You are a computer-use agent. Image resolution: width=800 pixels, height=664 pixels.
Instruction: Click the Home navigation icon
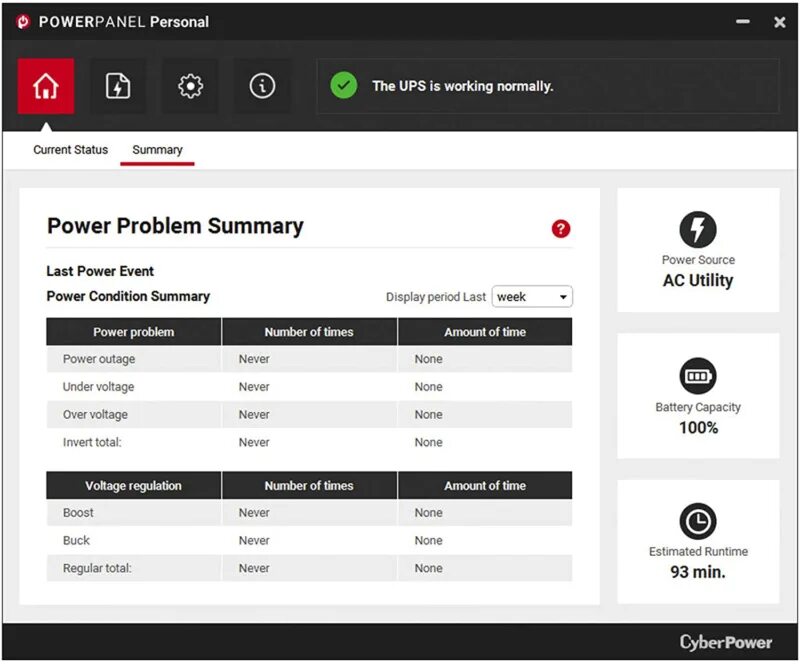[46, 86]
